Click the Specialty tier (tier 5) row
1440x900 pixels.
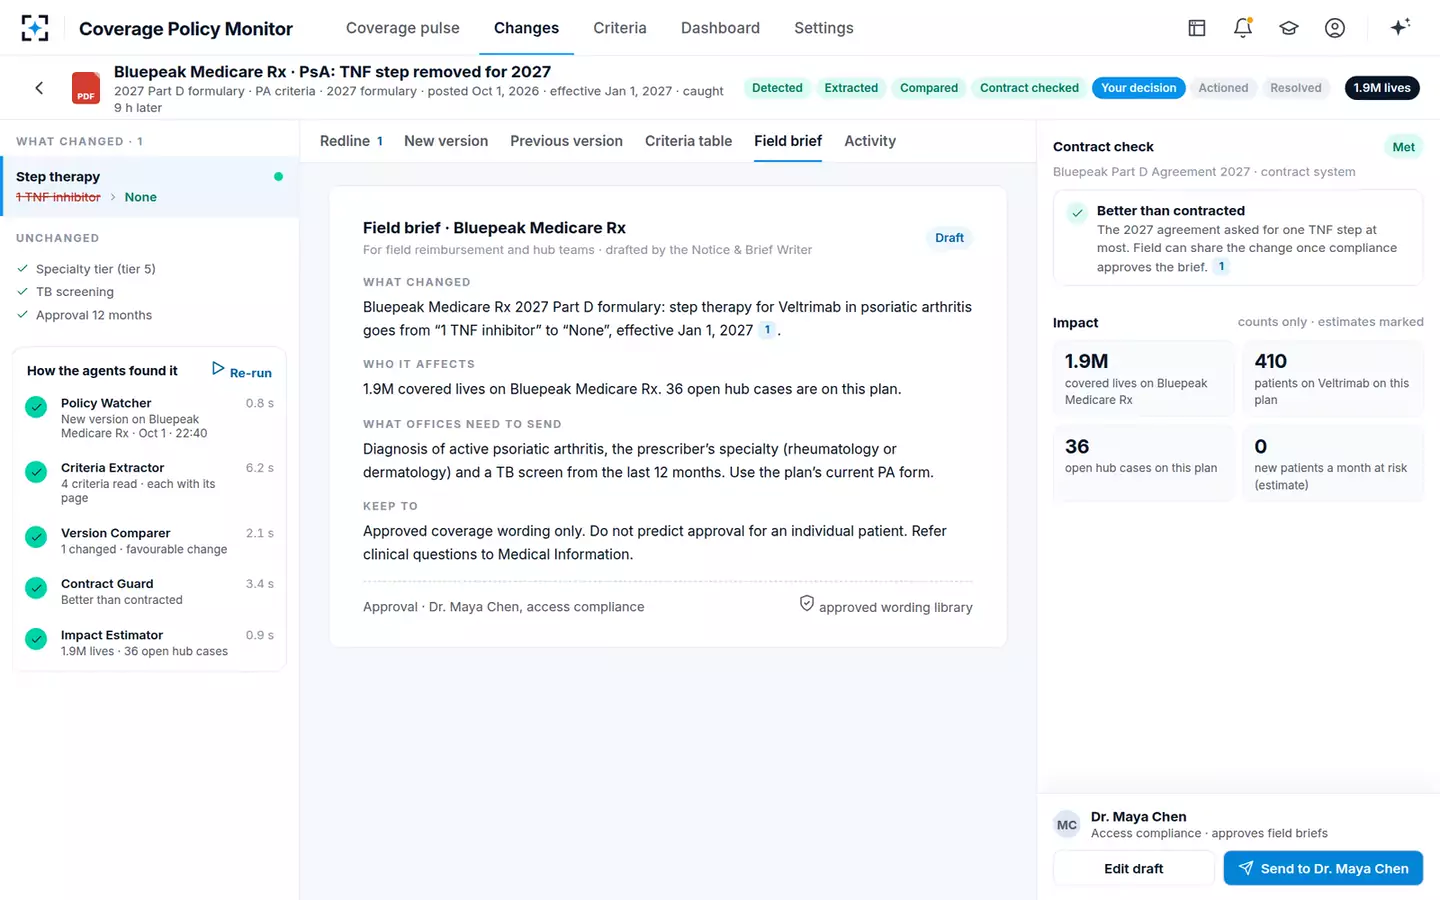[150, 269]
